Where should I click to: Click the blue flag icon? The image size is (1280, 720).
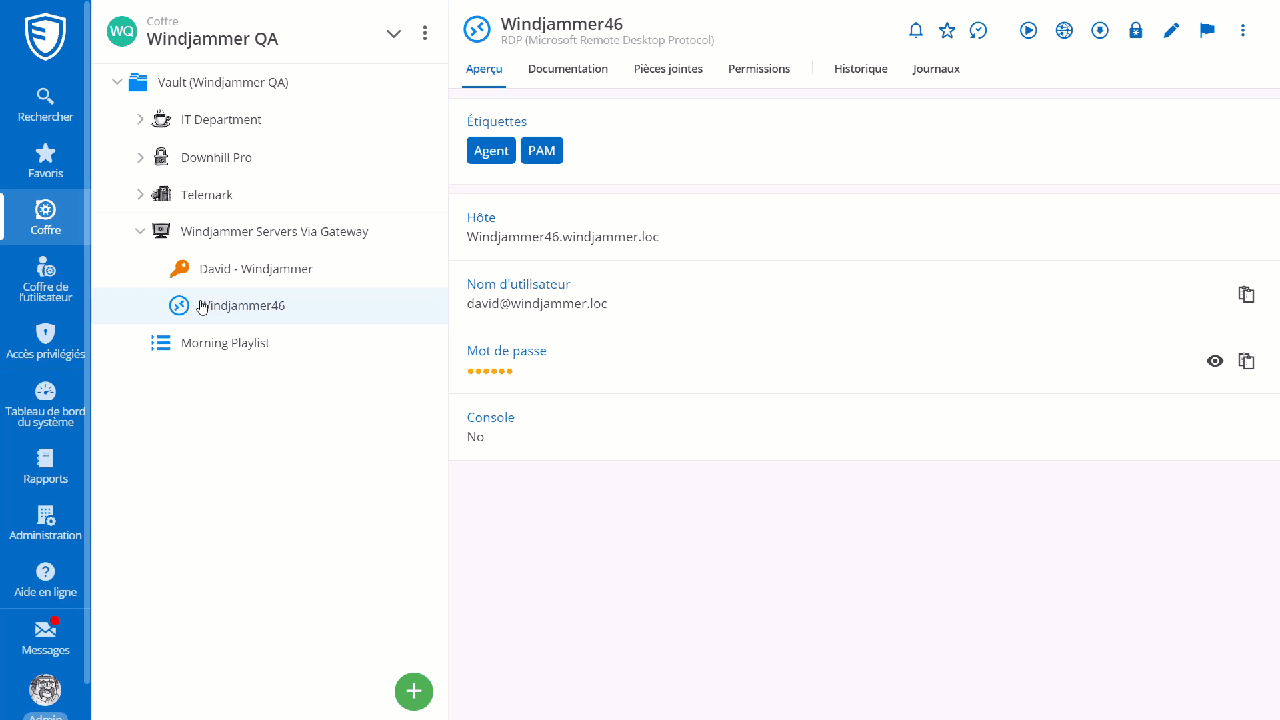click(1207, 31)
